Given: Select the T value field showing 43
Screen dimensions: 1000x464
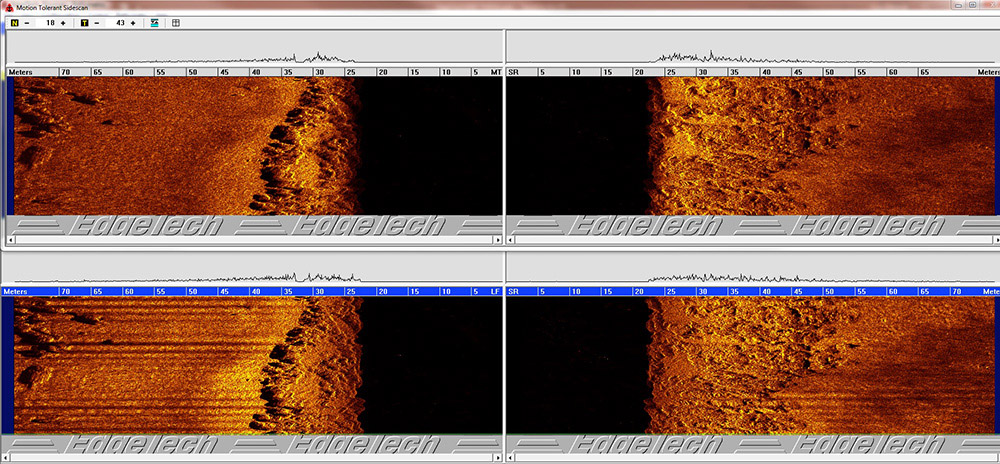Looking at the screenshot, I should coord(115,23).
